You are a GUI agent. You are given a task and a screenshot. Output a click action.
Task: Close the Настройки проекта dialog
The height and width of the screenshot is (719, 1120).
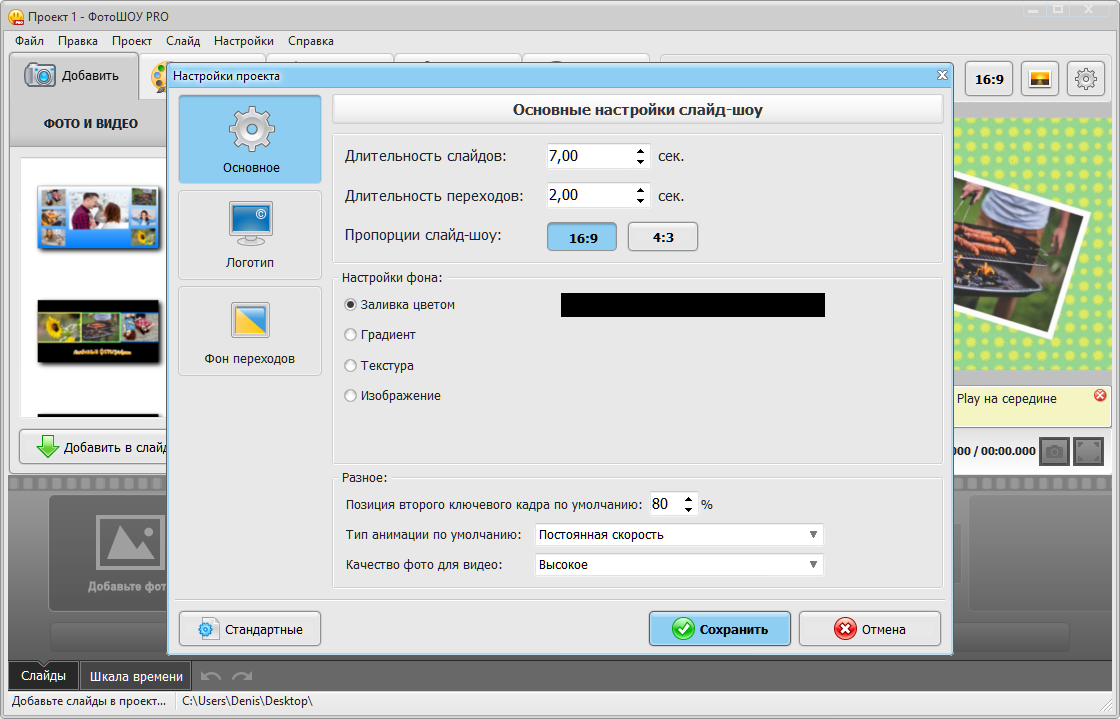(x=942, y=75)
